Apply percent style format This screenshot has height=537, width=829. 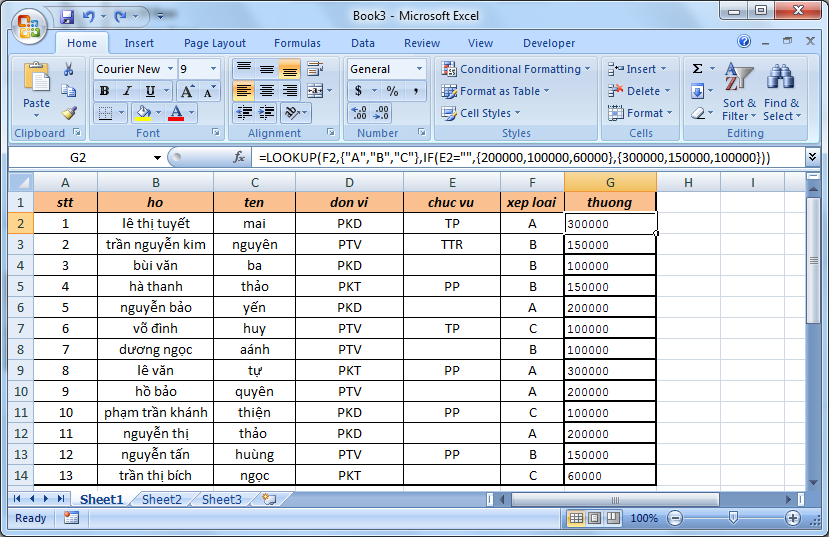point(392,91)
